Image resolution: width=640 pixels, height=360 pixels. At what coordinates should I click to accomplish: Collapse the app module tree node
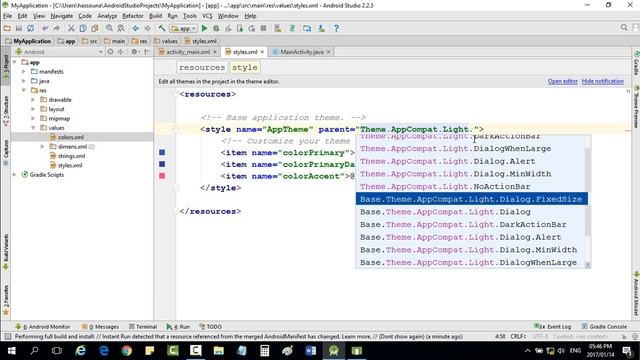click(x=15, y=62)
